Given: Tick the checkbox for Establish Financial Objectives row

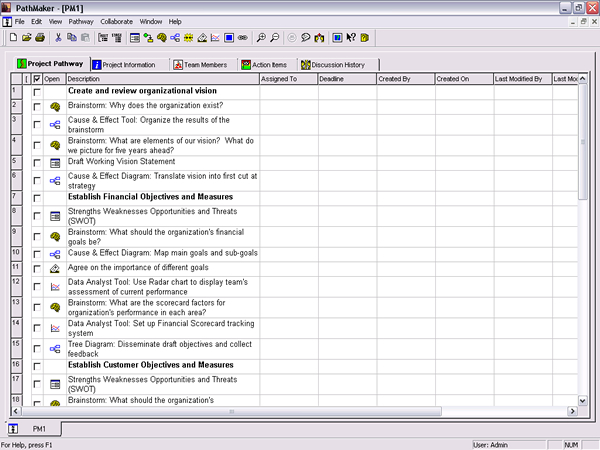Looking at the screenshot, I should pyautogui.click(x=37, y=198).
